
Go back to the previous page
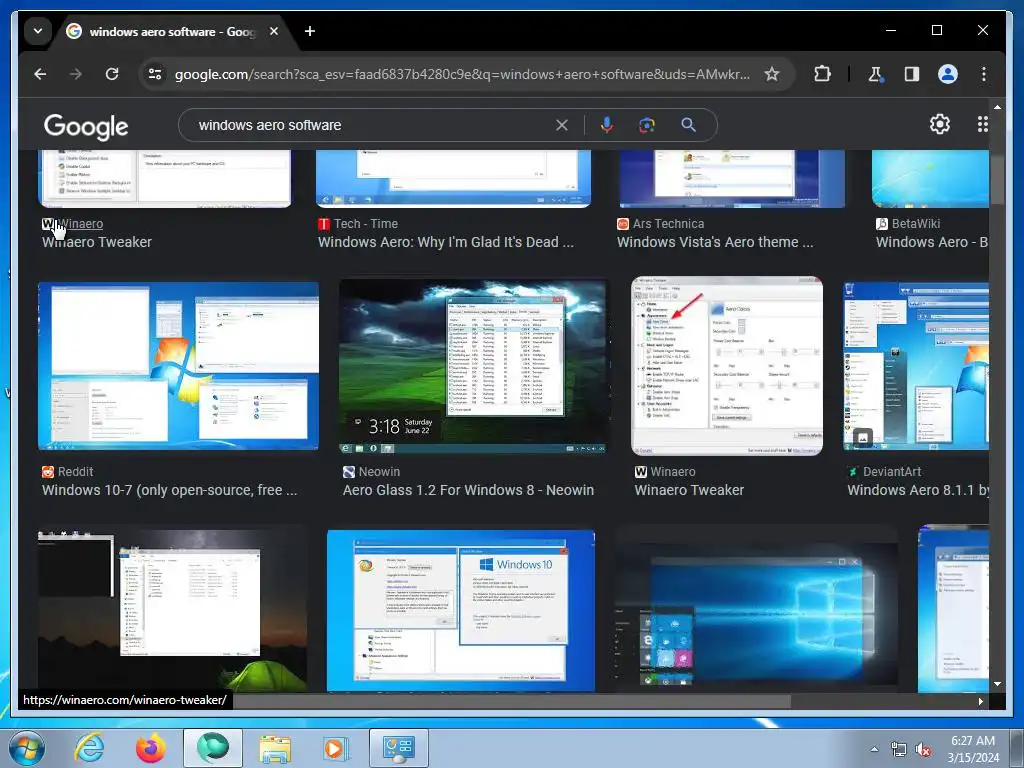tap(40, 74)
